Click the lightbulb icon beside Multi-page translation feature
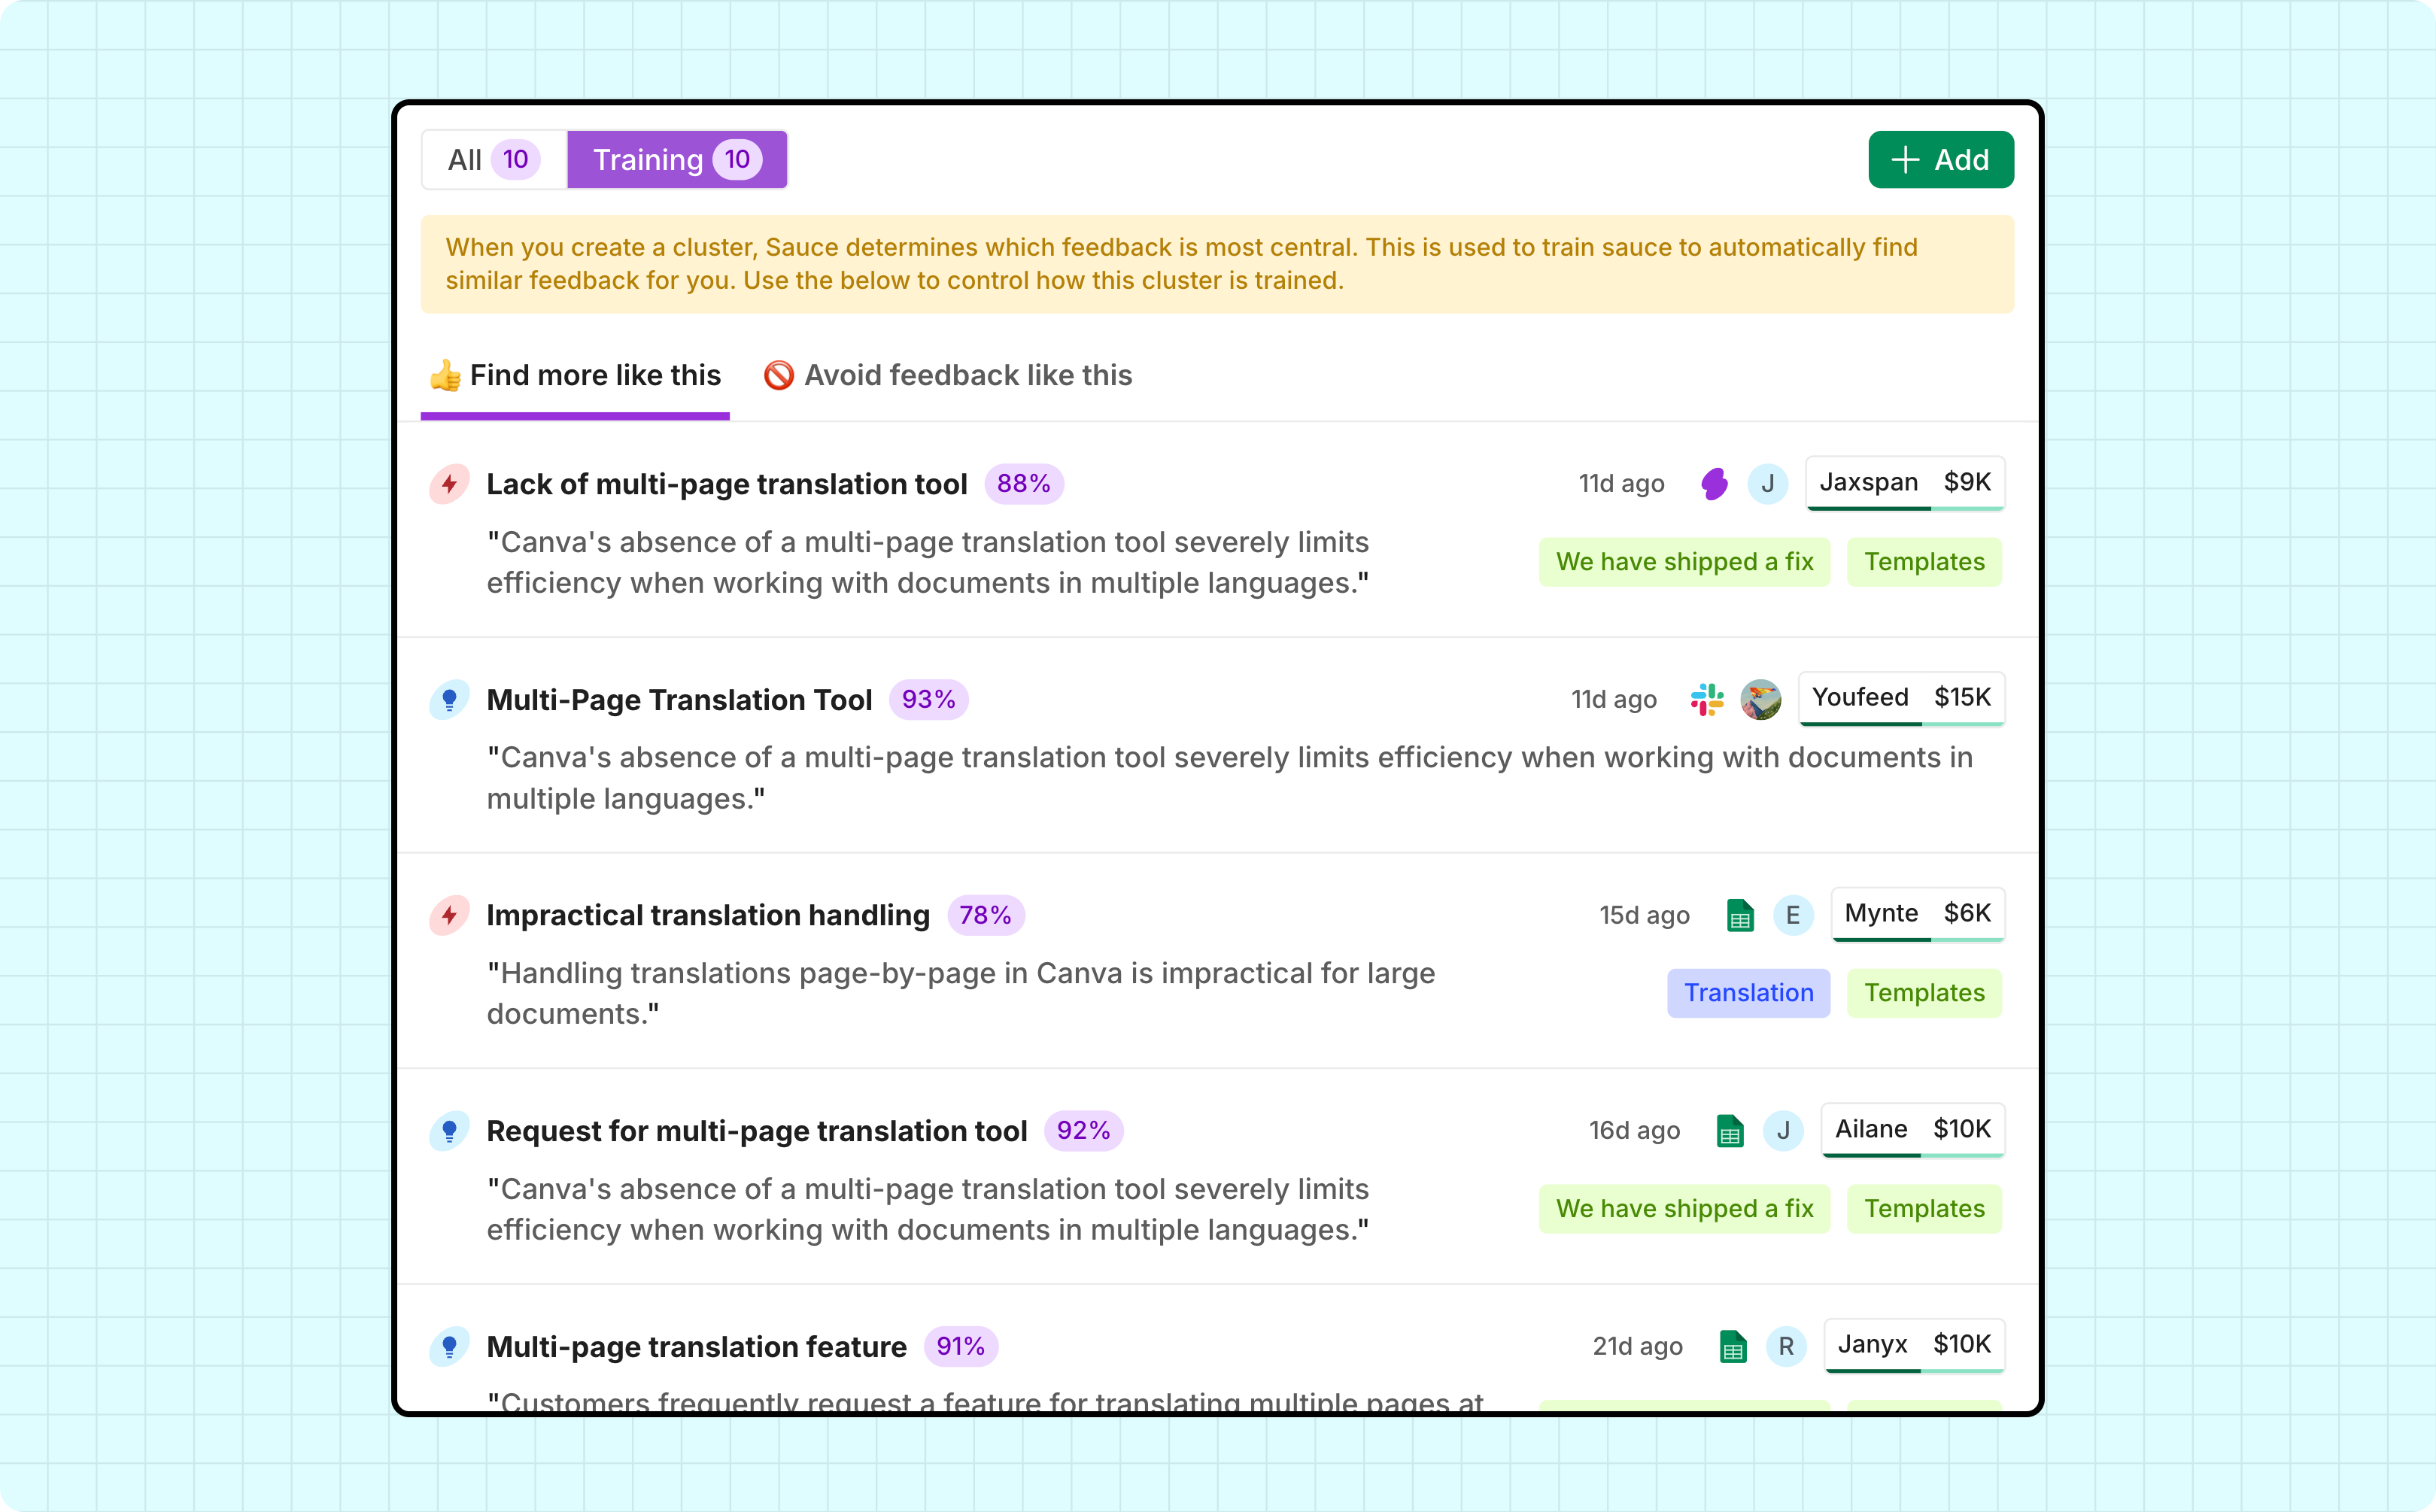 tap(449, 1346)
